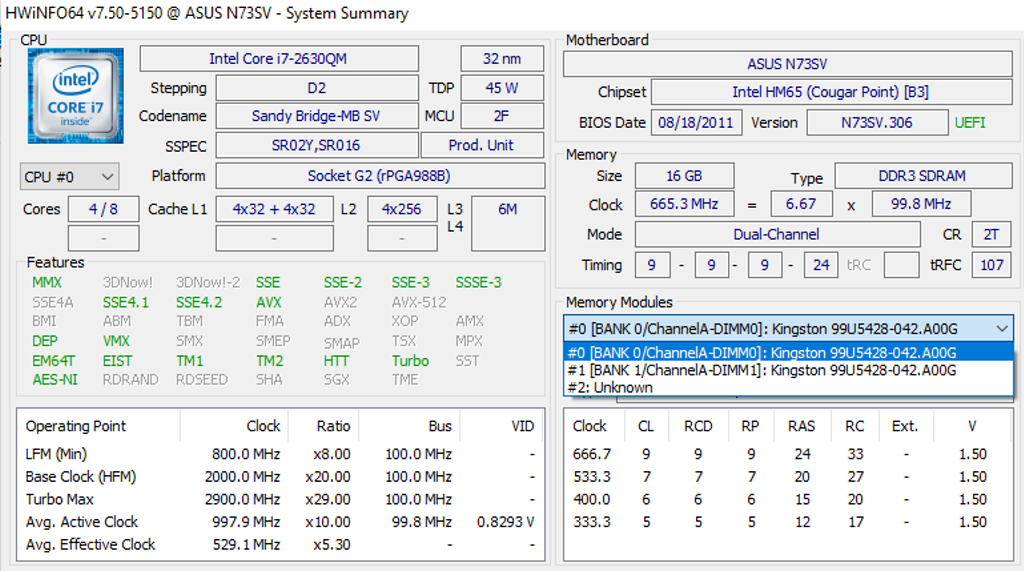Click the SSE4.2 feature label
Screen dimensions: 1024x571
click(199, 302)
